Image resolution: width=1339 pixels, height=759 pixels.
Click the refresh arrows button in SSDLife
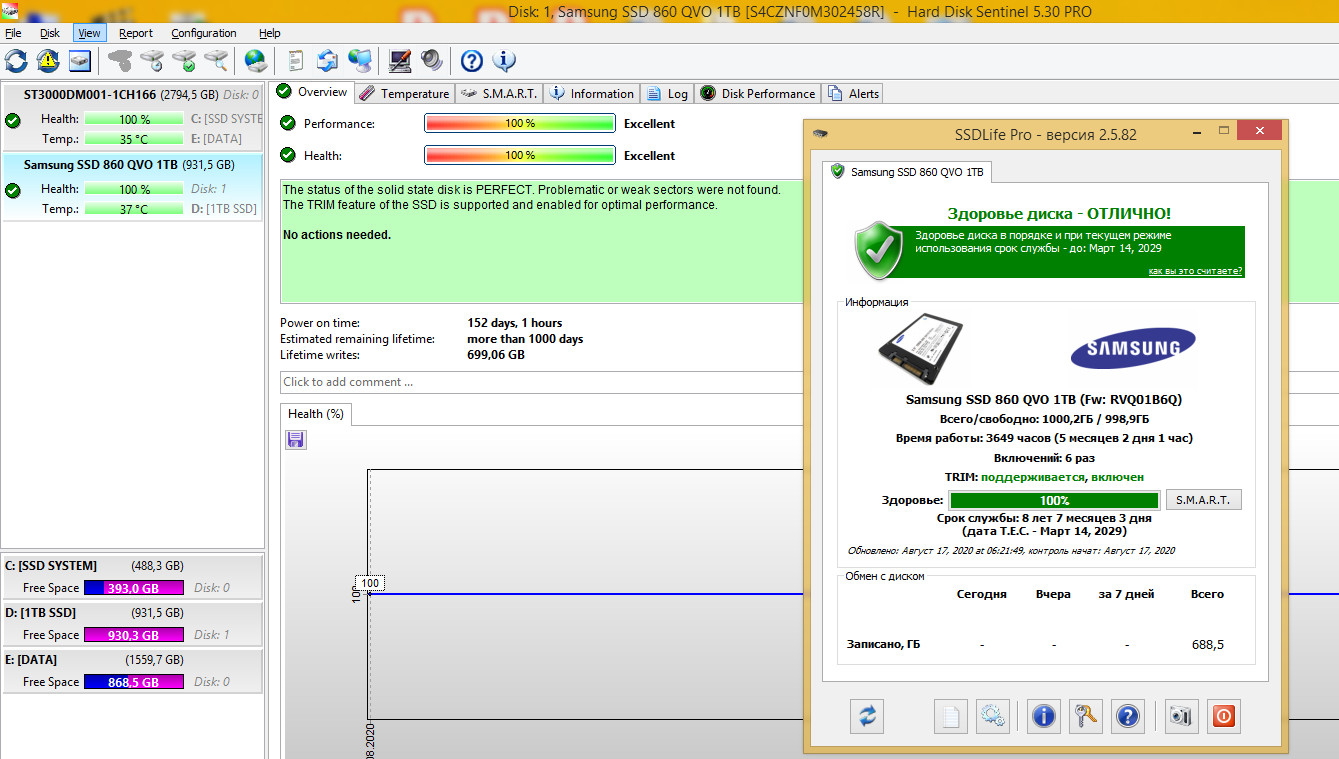pos(867,716)
